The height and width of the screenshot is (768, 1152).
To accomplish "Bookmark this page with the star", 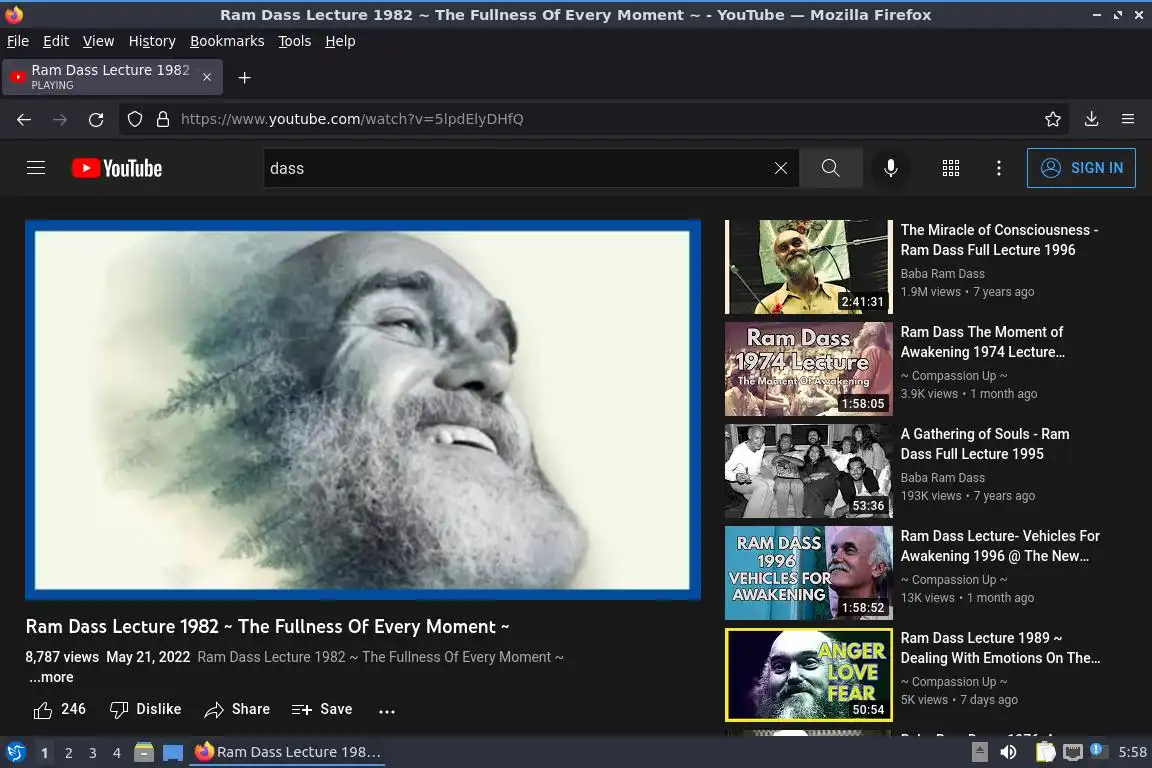I will click(1053, 119).
